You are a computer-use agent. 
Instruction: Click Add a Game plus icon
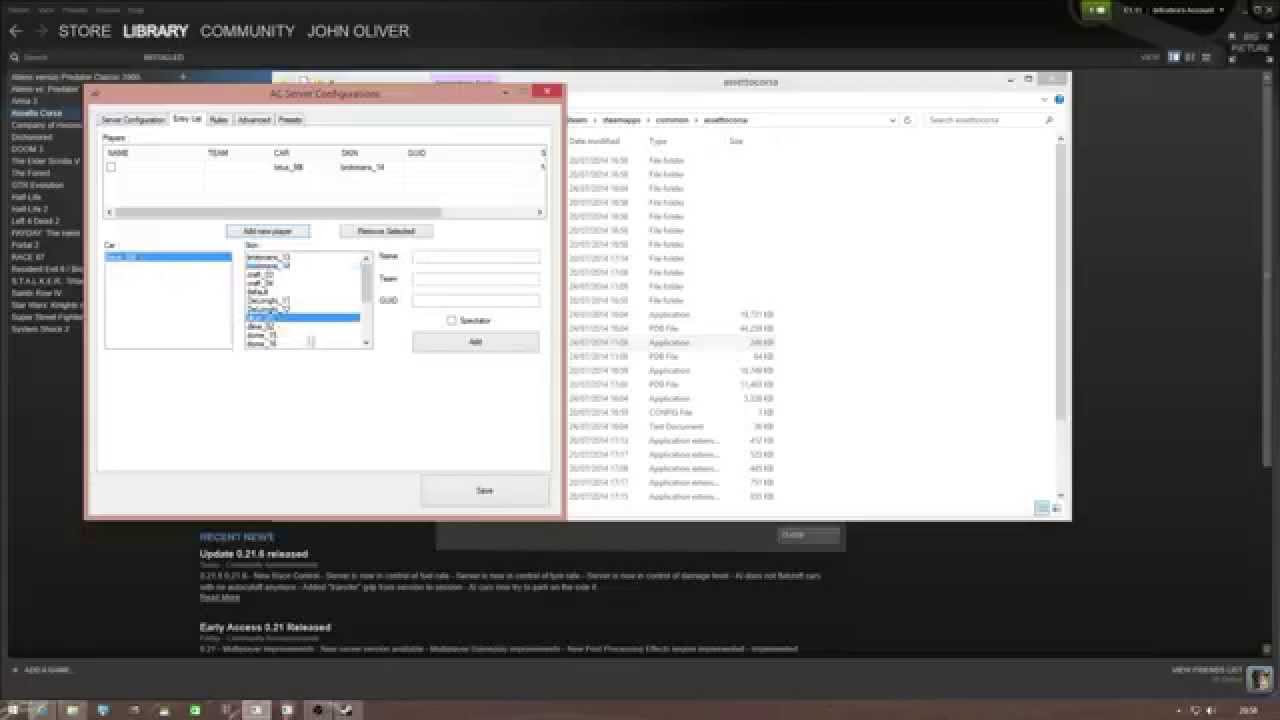point(15,670)
